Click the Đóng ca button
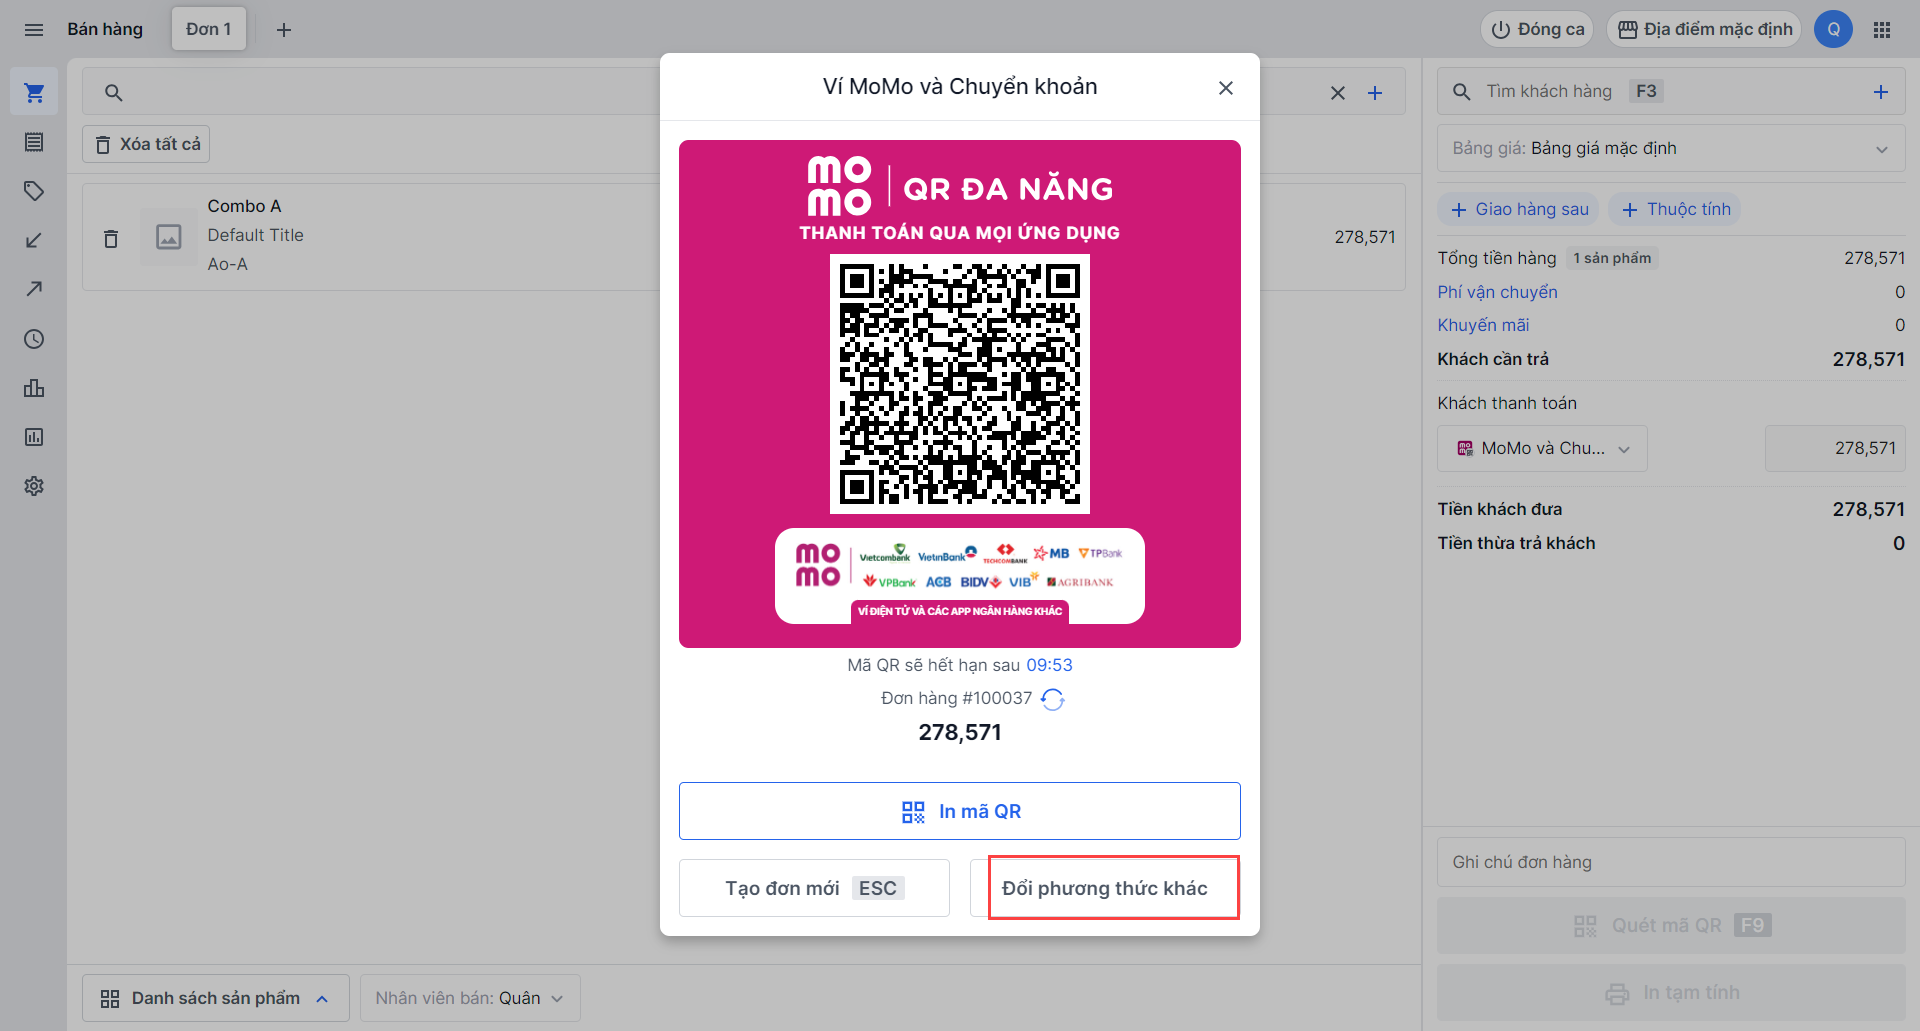The width and height of the screenshot is (1920, 1031). point(1537,30)
